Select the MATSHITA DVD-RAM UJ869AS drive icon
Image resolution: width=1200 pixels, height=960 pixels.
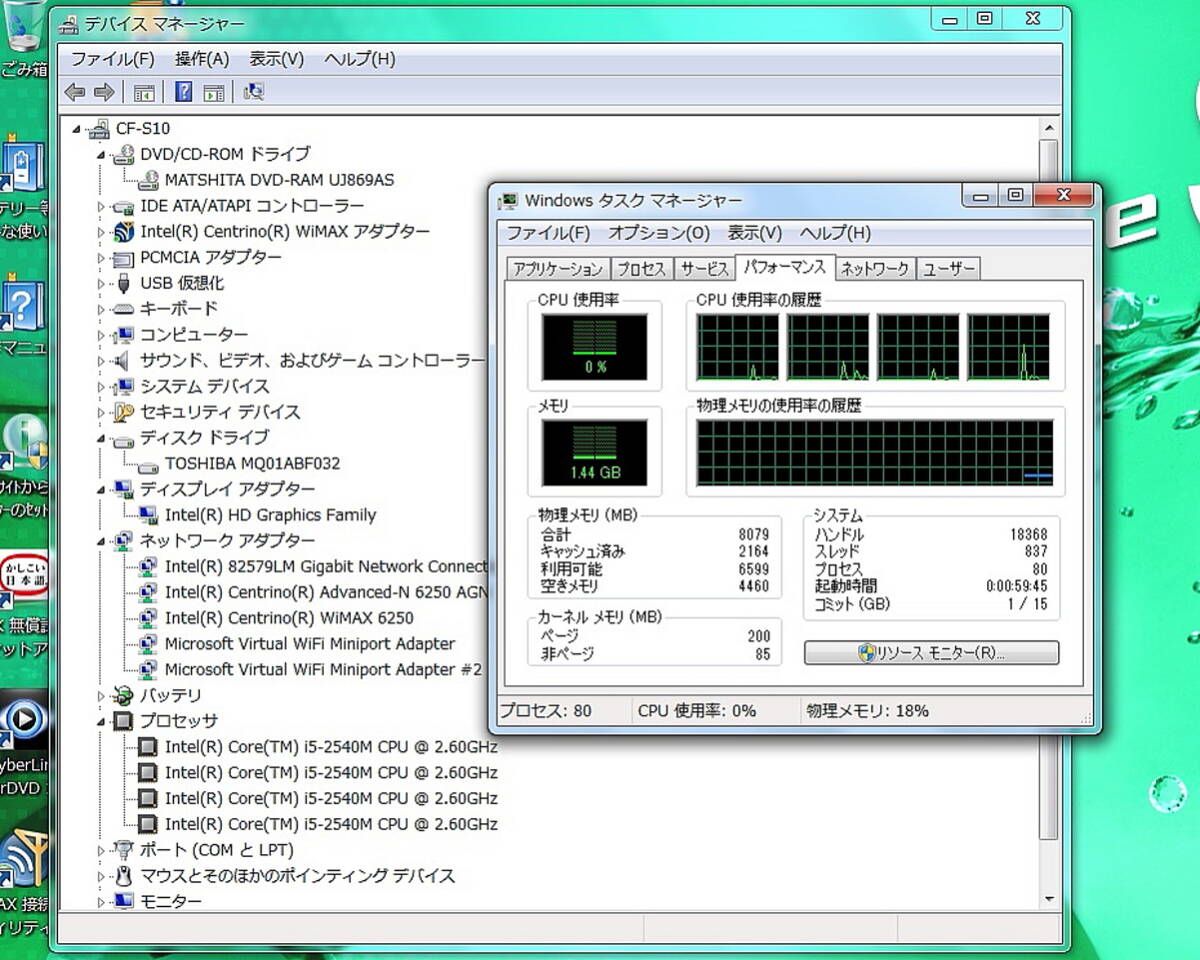point(148,180)
